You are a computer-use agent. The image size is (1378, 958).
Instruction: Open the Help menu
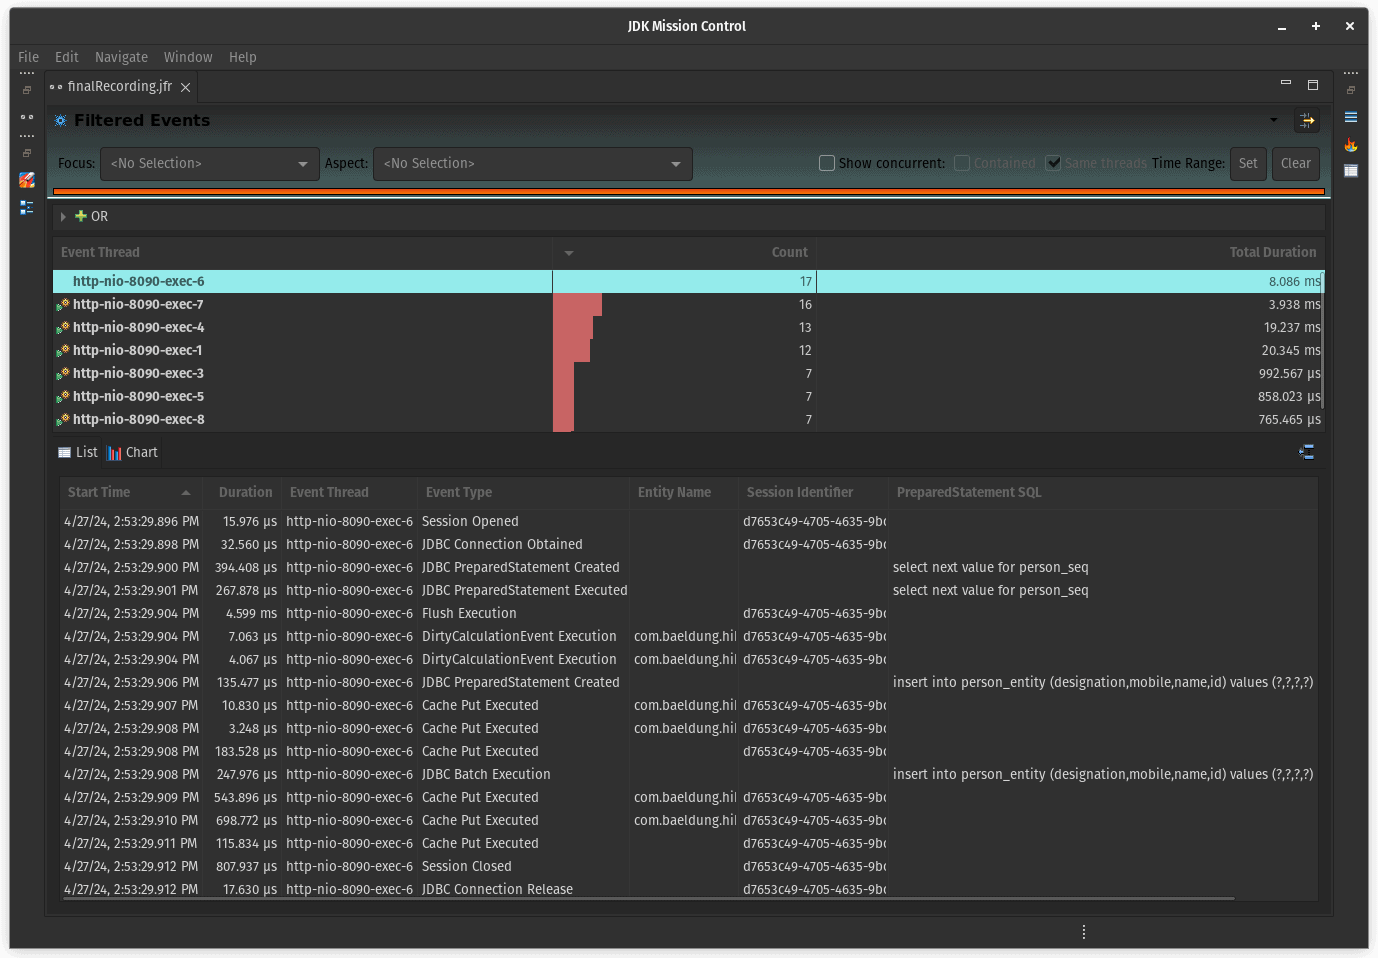243,57
